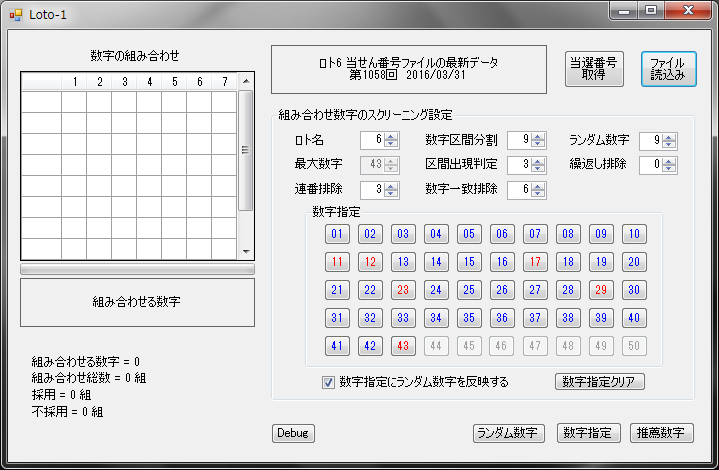Minimize the Loto-1 window
Image resolution: width=719 pixels, height=470 pixels.
tap(624, 11)
